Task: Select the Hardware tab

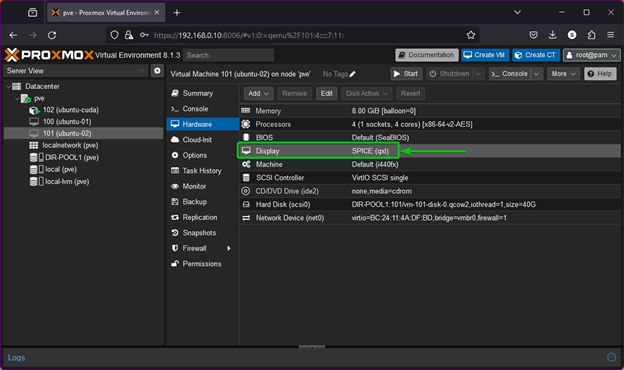Action: (203, 124)
